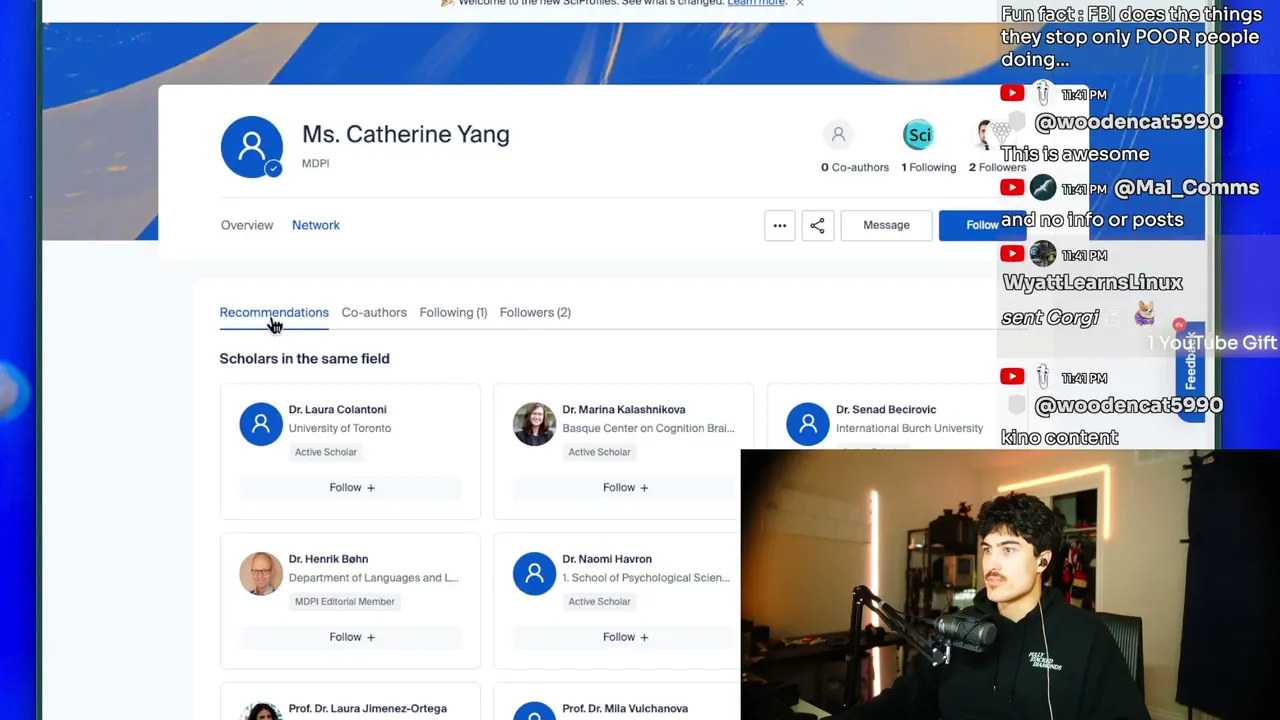
Task: Follow Dr. Marina Kalashnikova
Action: 625,487
